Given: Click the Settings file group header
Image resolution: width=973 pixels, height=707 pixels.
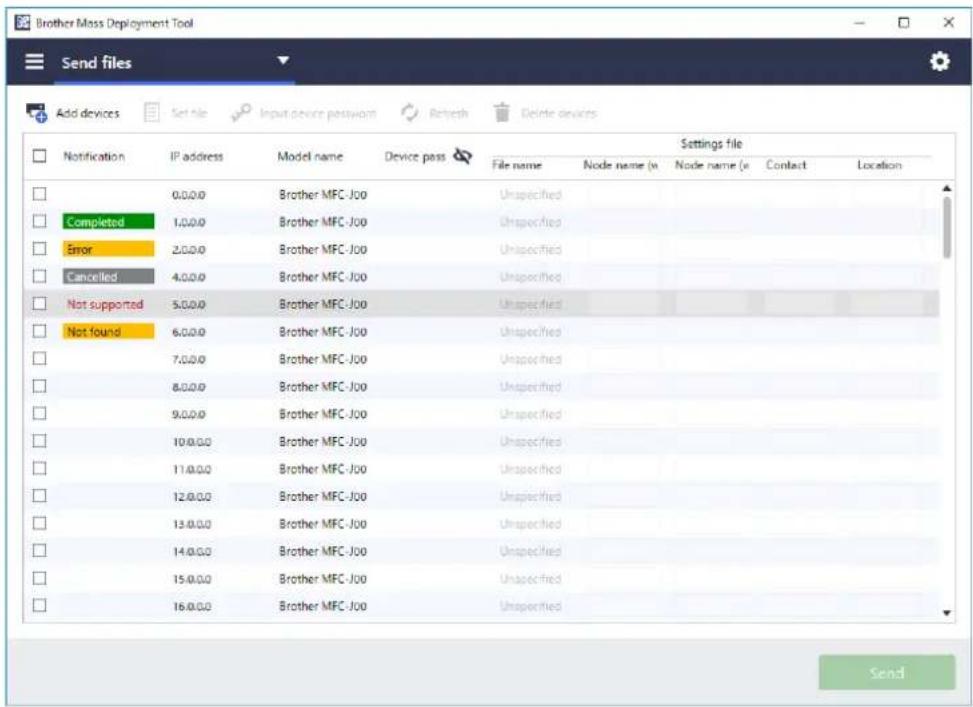Looking at the screenshot, I should [x=711, y=144].
